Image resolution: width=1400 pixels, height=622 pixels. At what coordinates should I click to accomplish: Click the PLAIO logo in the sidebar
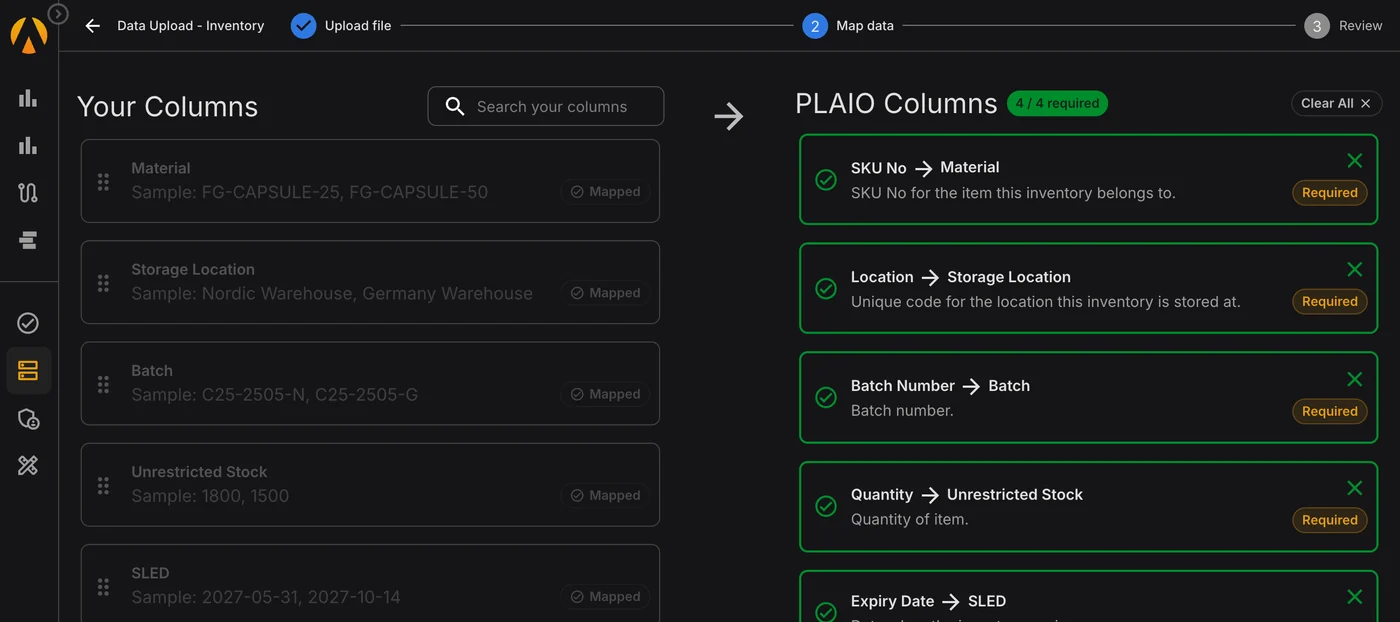[28, 35]
